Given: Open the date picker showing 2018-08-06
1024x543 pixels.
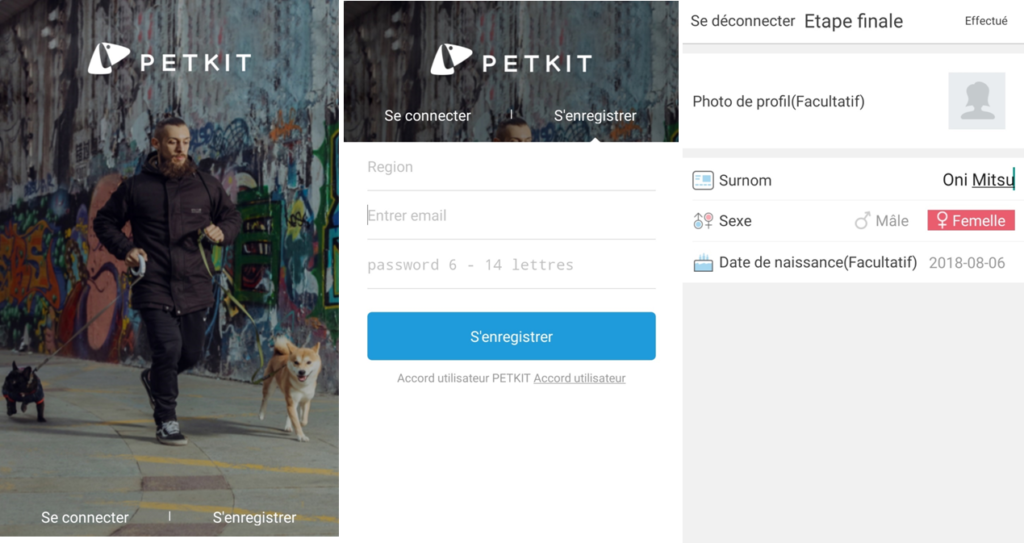Looking at the screenshot, I should [967, 263].
